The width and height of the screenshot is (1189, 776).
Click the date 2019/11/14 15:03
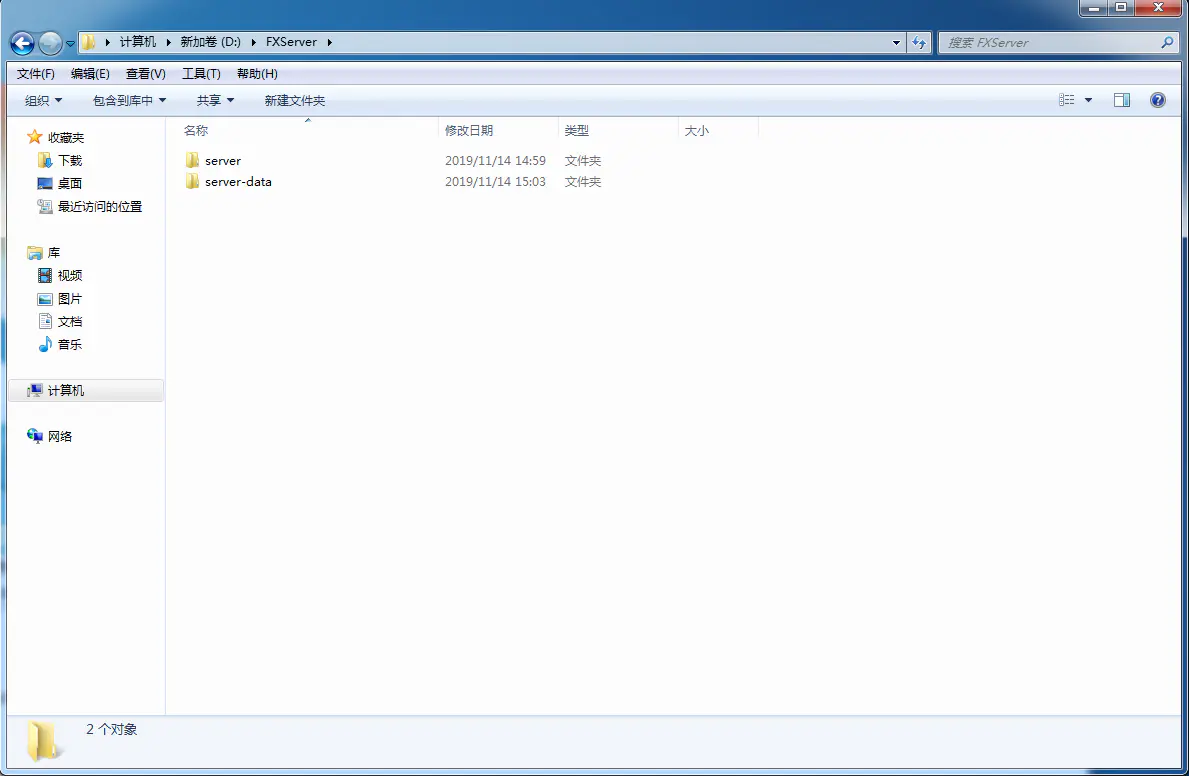(495, 182)
